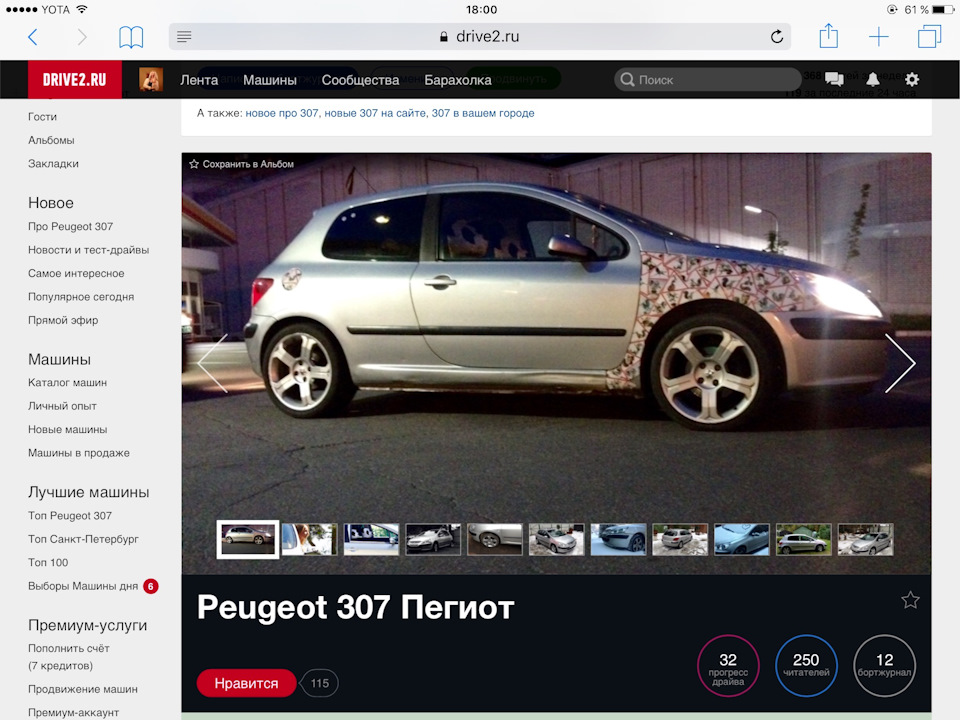Open the user avatar profile picture

click(x=151, y=80)
